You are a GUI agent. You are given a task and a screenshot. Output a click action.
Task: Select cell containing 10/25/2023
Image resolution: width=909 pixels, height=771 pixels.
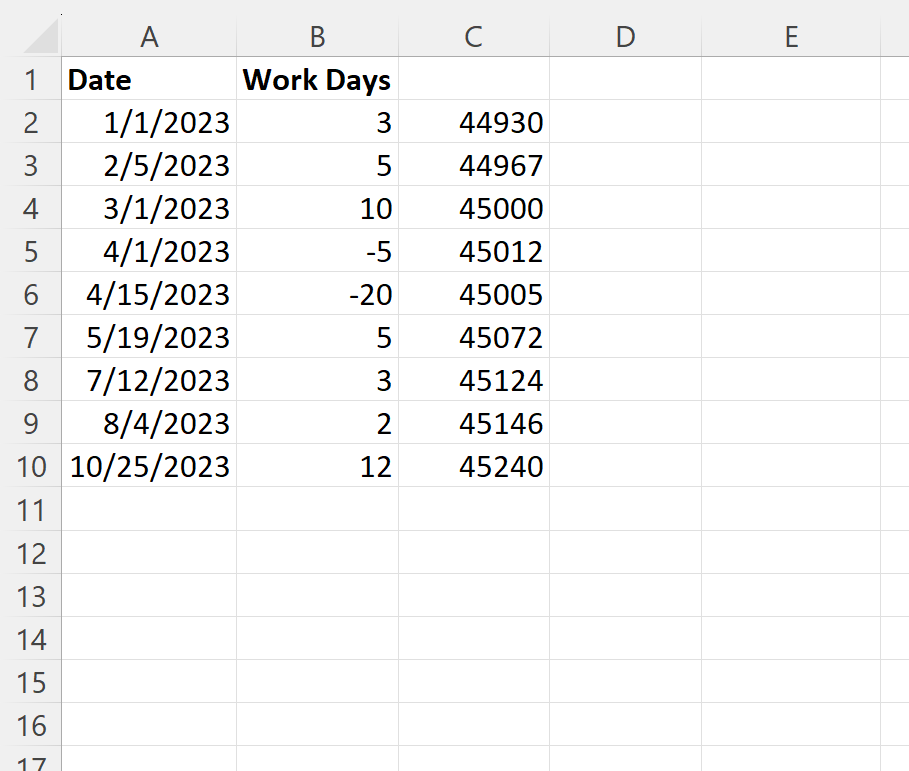click(x=149, y=467)
